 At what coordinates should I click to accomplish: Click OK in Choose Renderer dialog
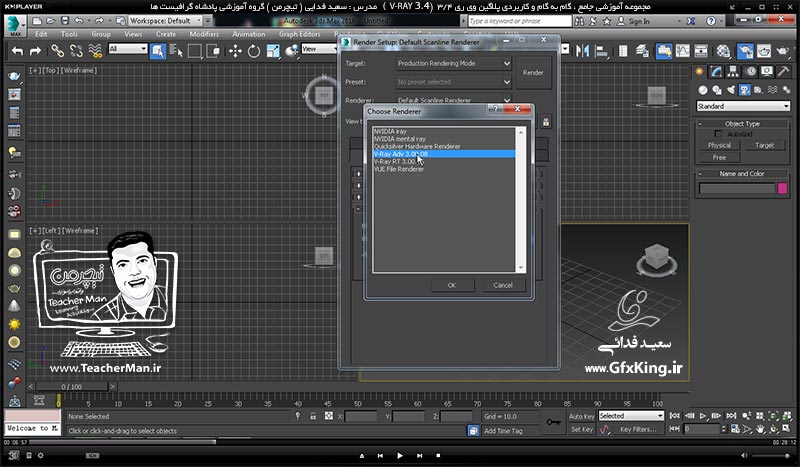coord(452,285)
